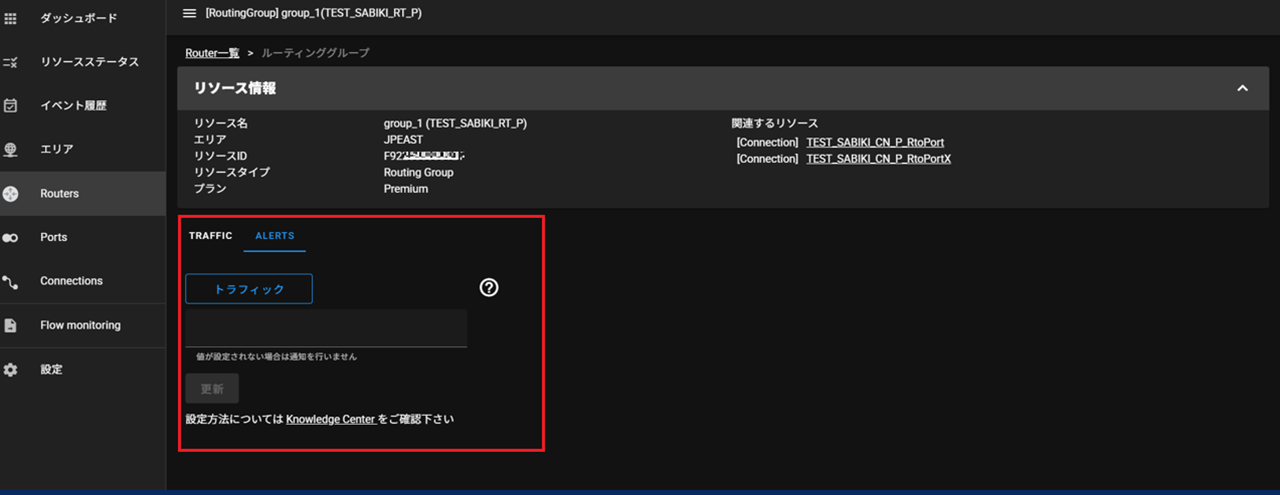This screenshot has width=1280, height=495.
Task: Toggle the hamburger navigation menu
Action: tap(189, 13)
